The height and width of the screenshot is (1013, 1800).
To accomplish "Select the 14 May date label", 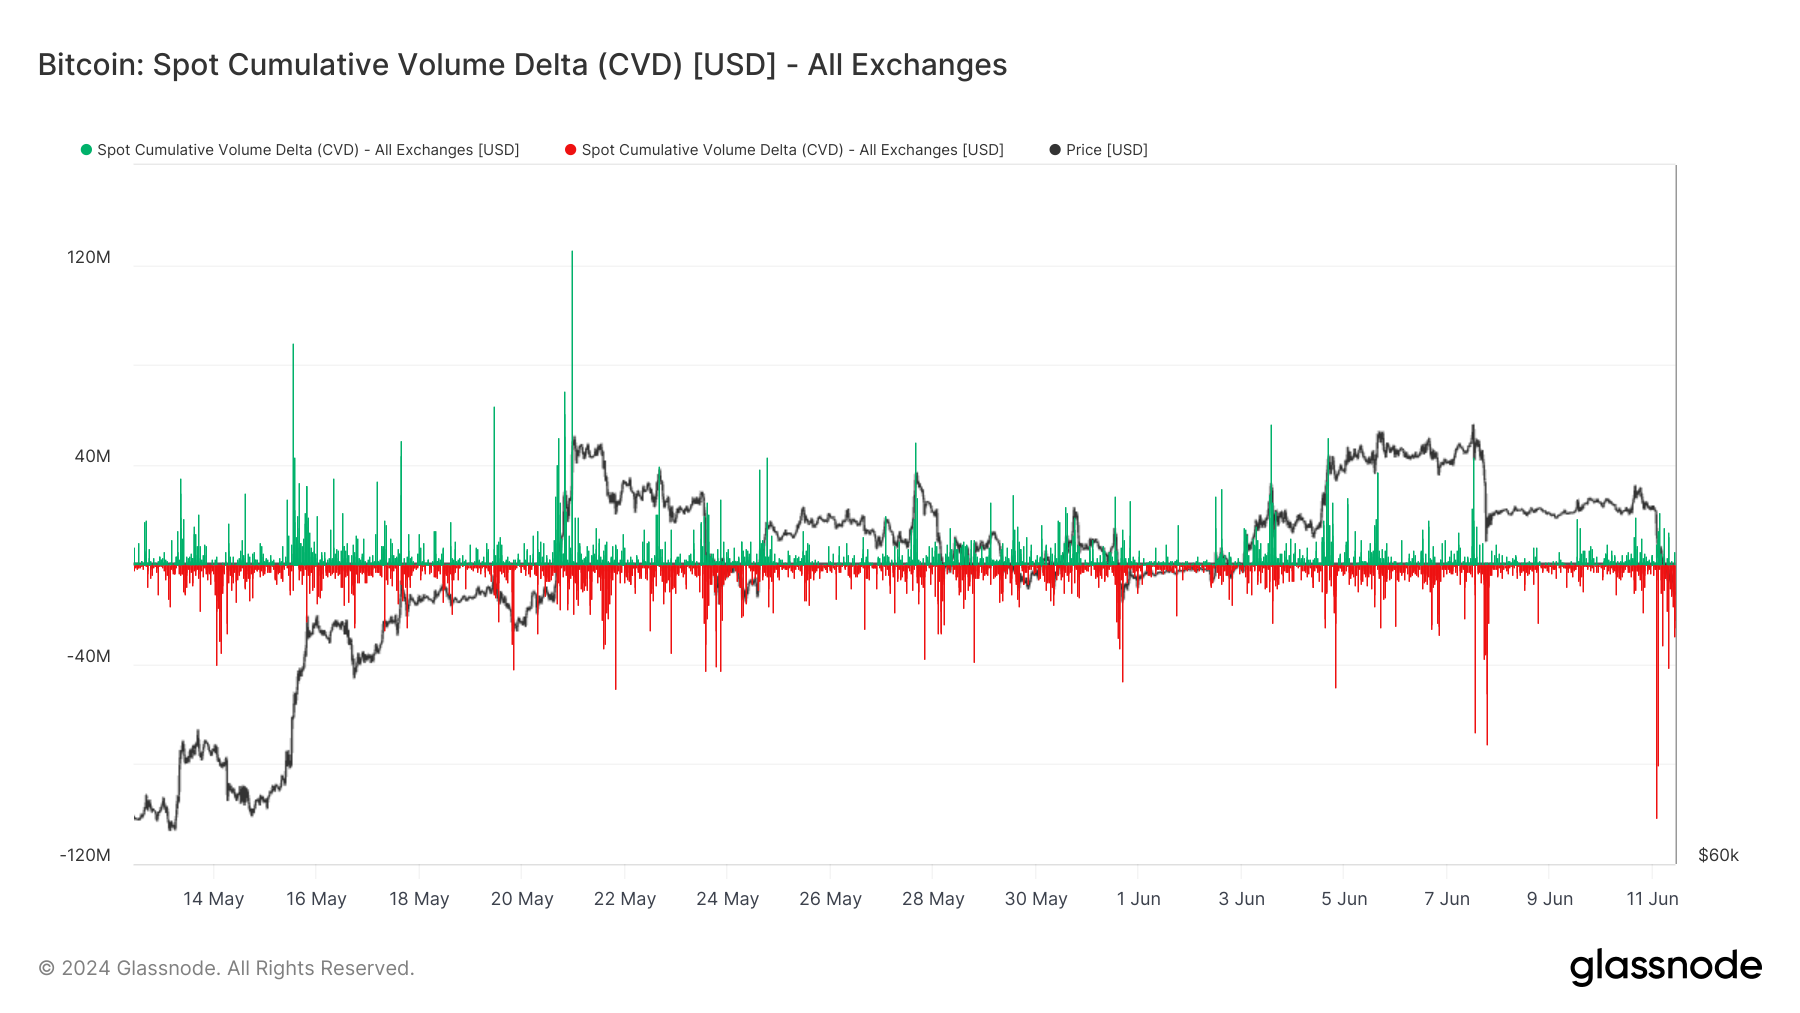I will click(x=213, y=899).
